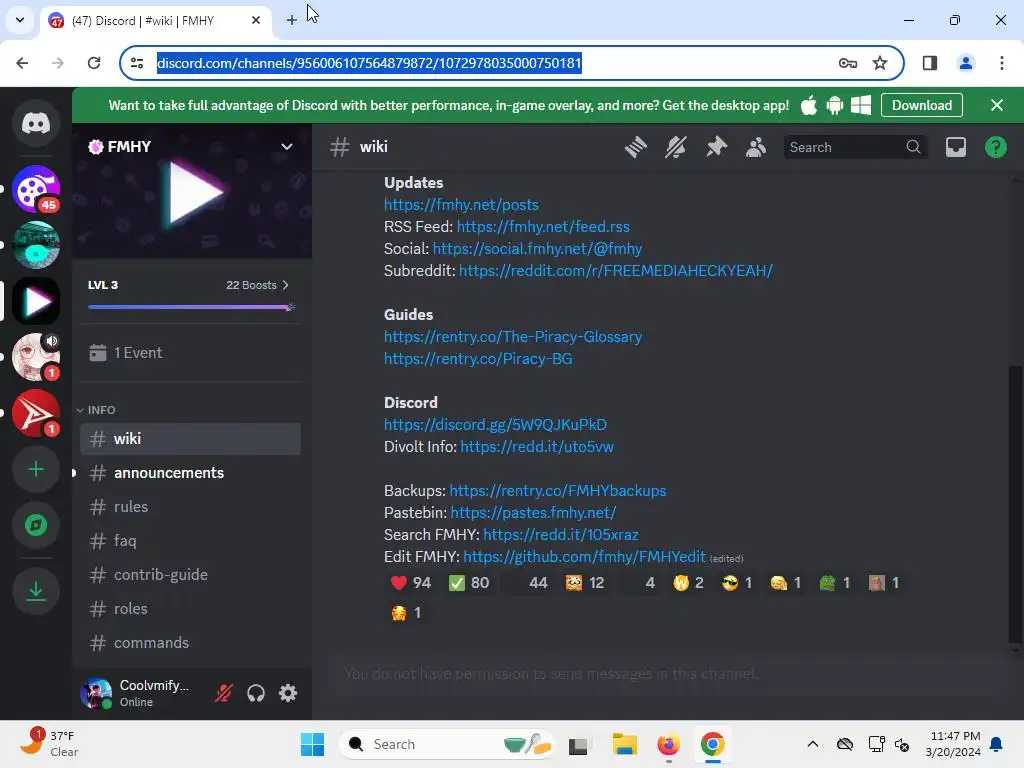This screenshot has width=1024, height=768.
Task: Select the wiki channel
Action: 191,439
